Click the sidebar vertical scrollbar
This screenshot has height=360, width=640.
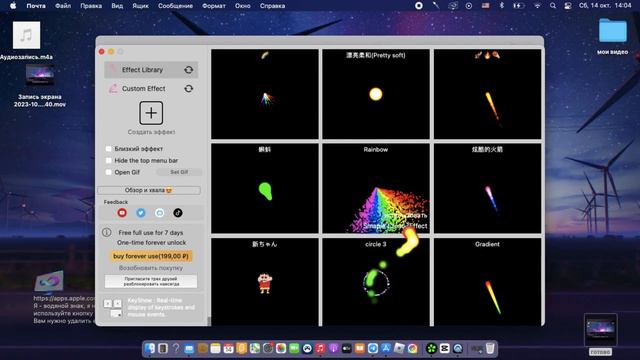(x=209, y=321)
